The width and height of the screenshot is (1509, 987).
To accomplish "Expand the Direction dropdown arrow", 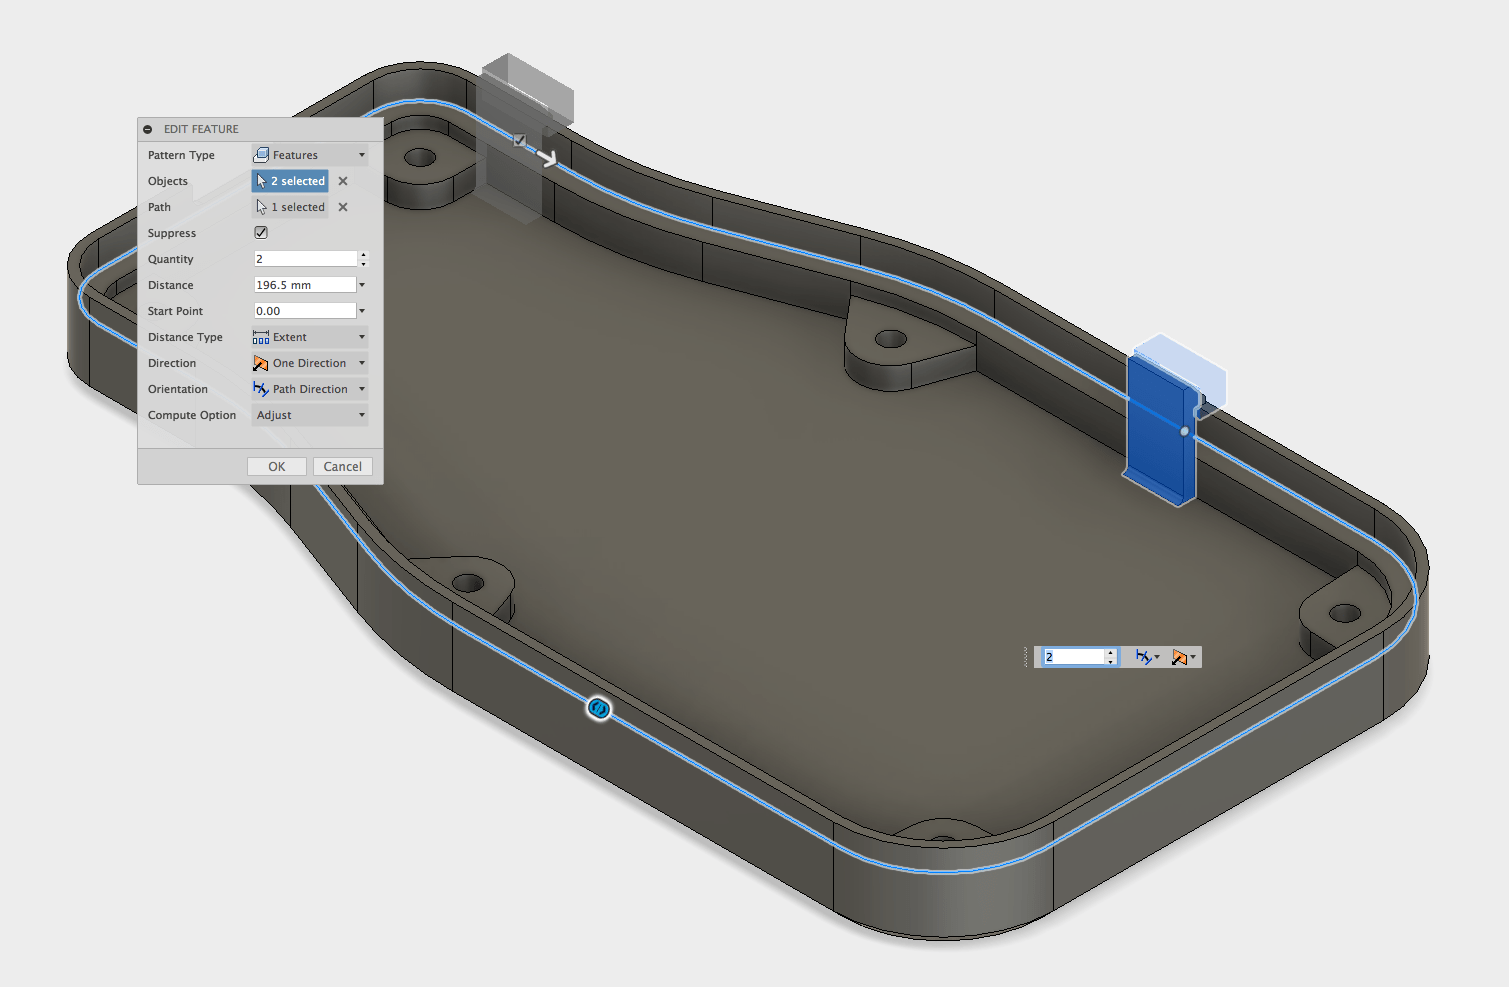I will point(361,363).
